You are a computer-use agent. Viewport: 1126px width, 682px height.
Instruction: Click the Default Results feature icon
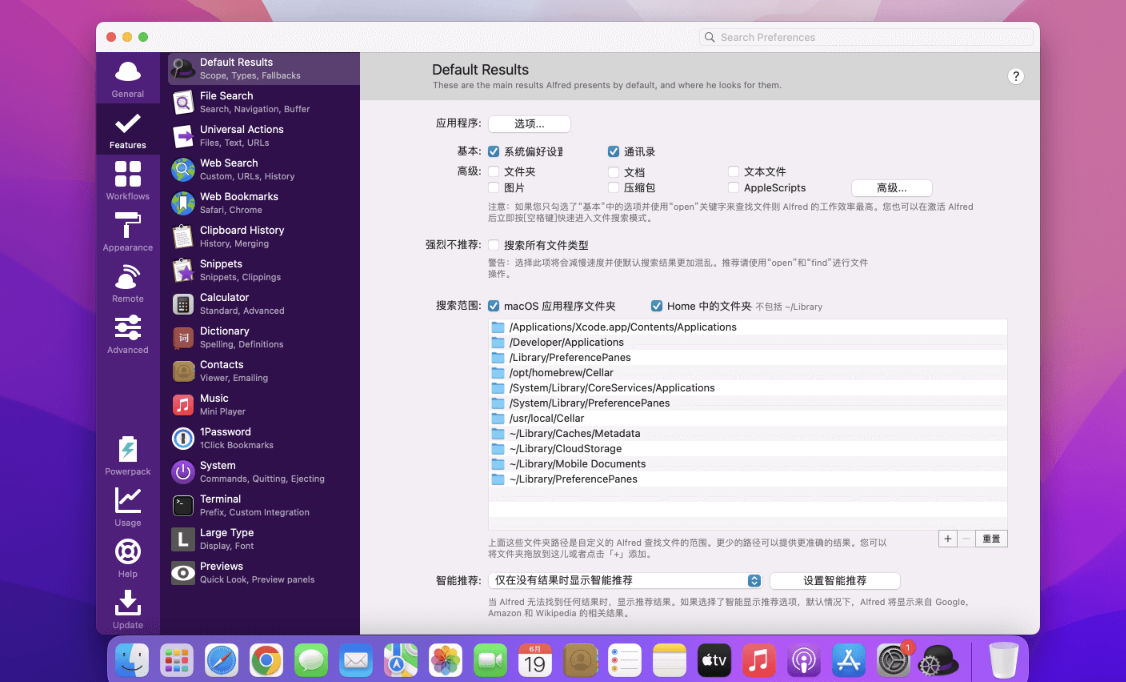coord(183,69)
